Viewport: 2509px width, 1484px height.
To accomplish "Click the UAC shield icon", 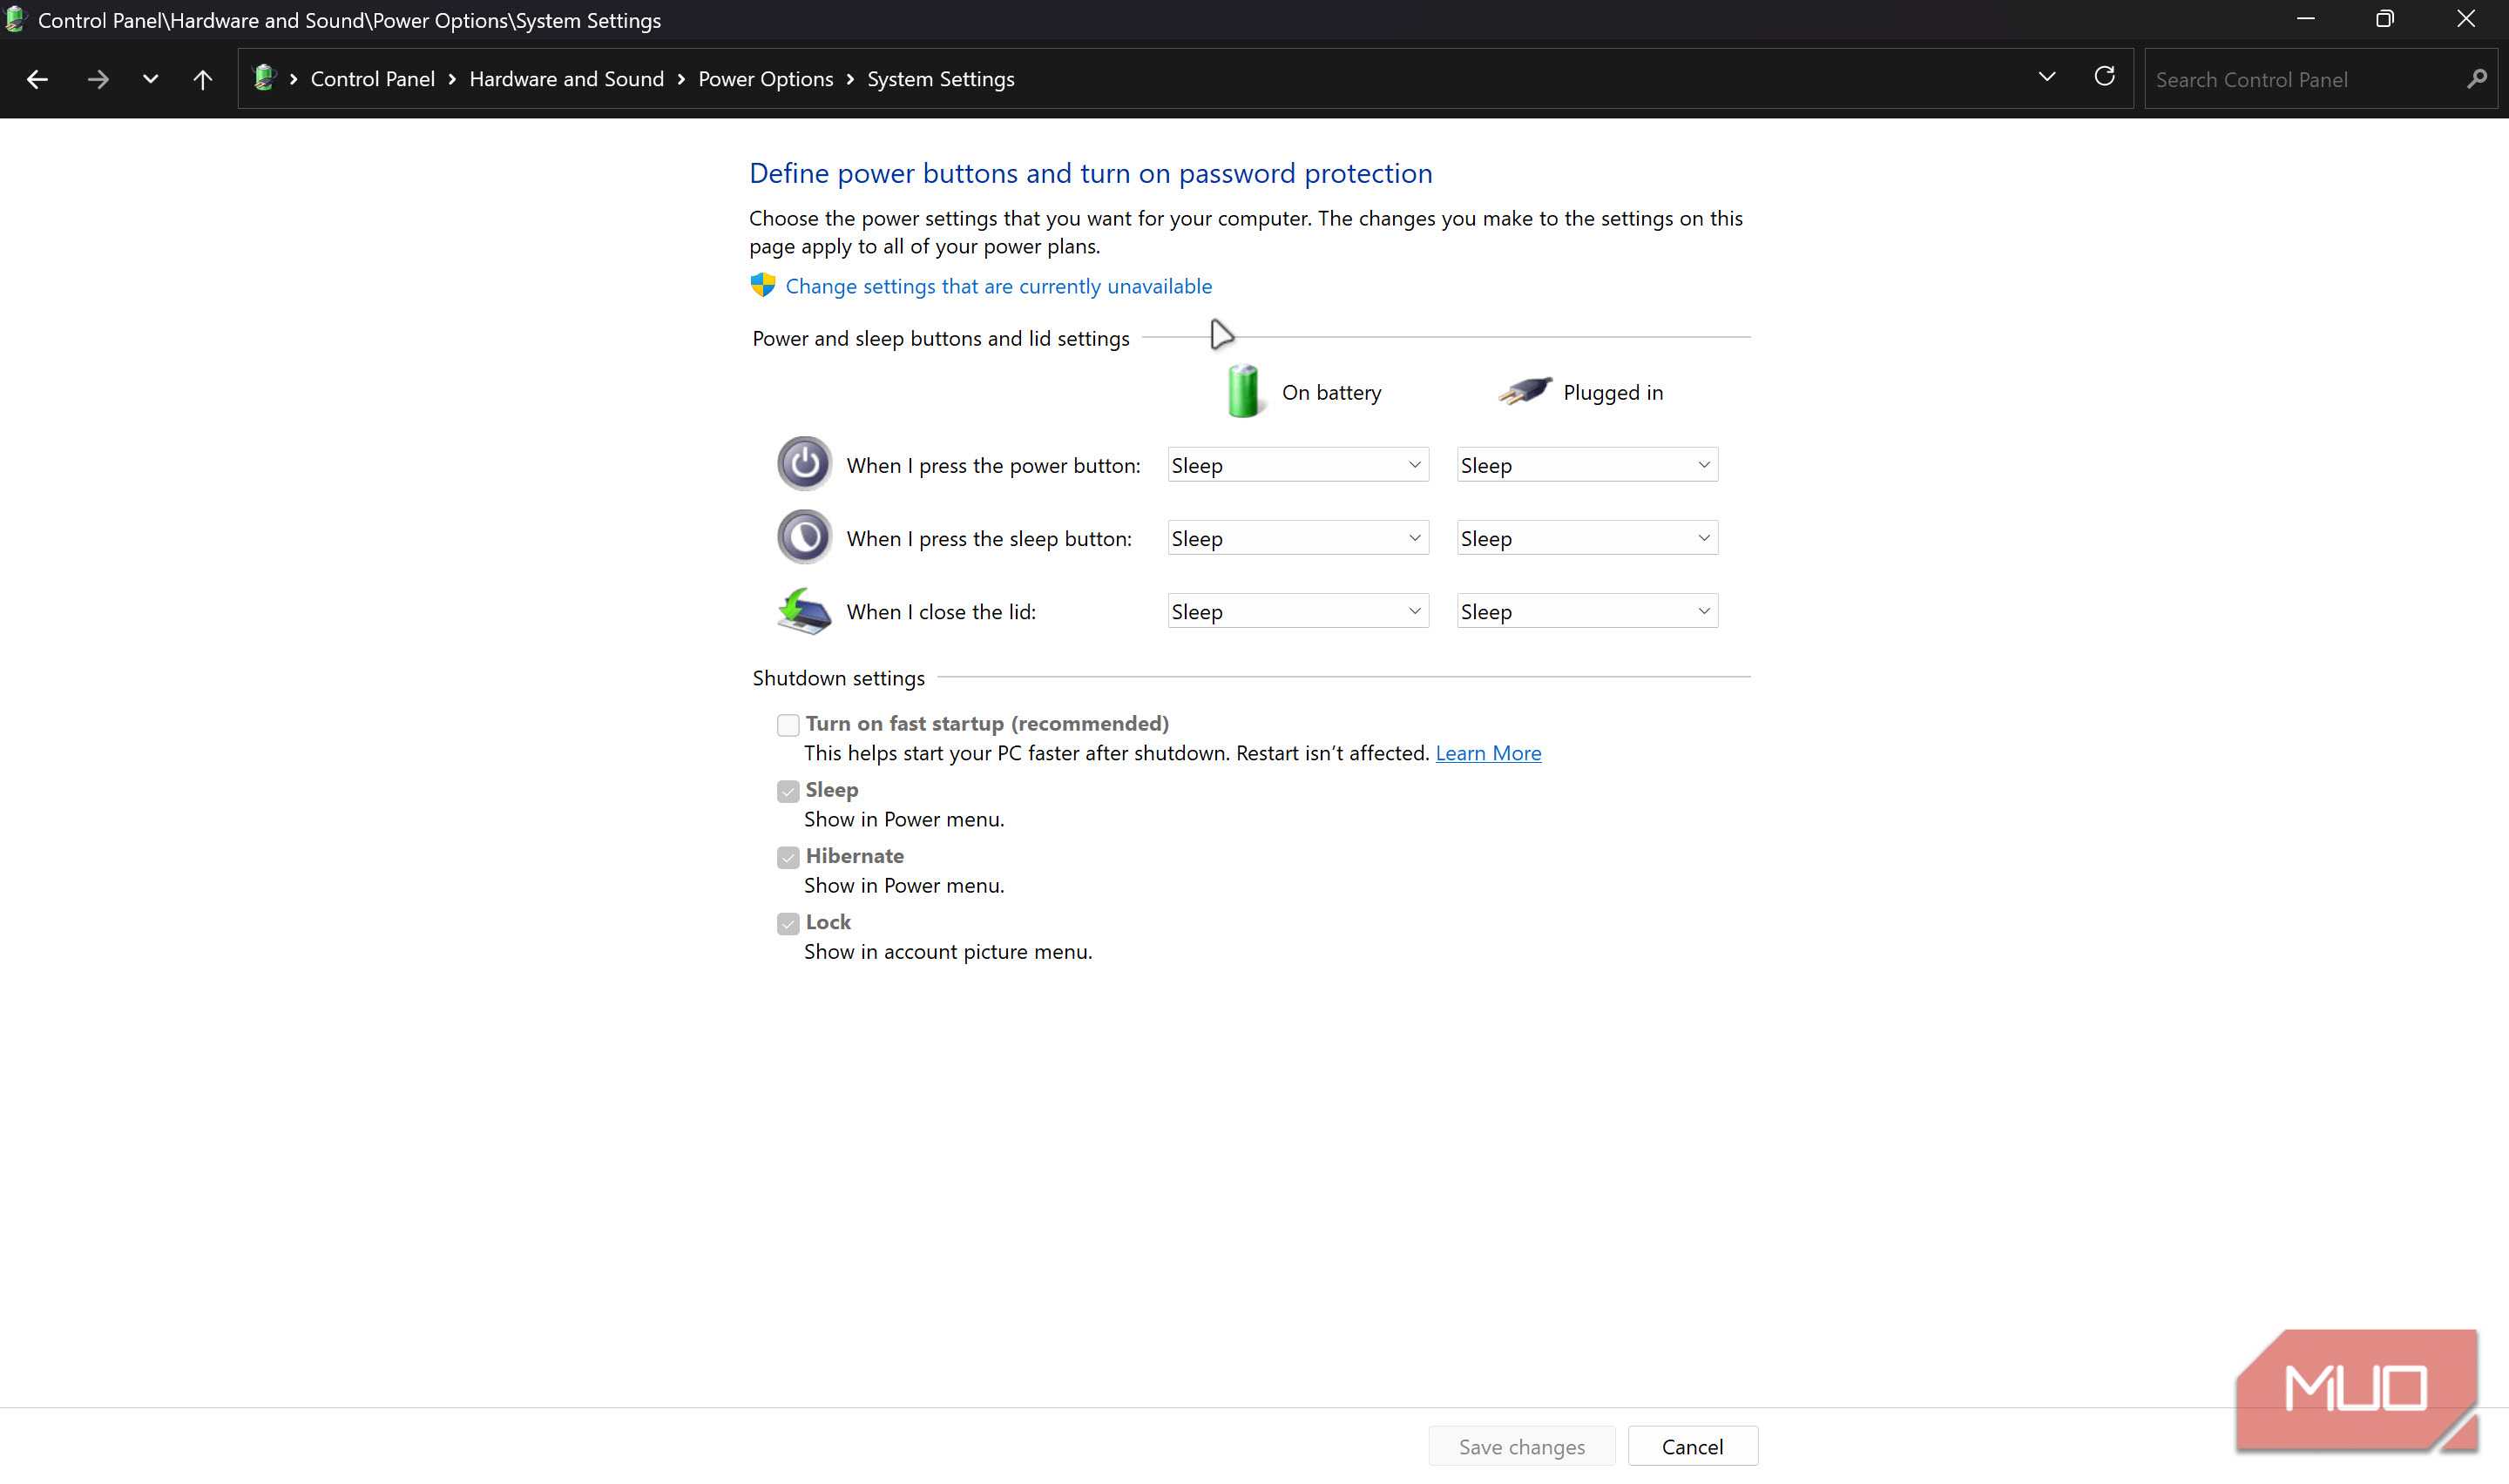I will tap(763, 285).
